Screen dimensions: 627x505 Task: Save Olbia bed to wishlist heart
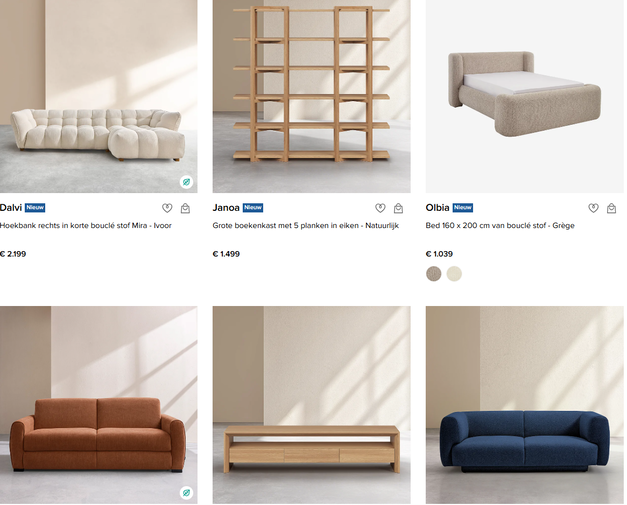tap(593, 208)
